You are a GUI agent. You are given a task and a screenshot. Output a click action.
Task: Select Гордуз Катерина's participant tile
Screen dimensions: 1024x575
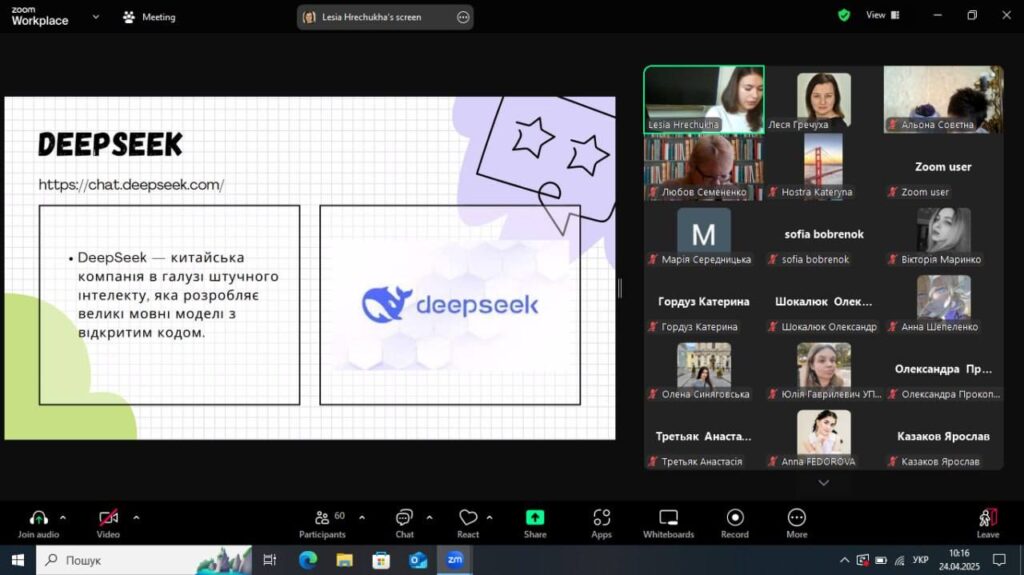click(703, 302)
